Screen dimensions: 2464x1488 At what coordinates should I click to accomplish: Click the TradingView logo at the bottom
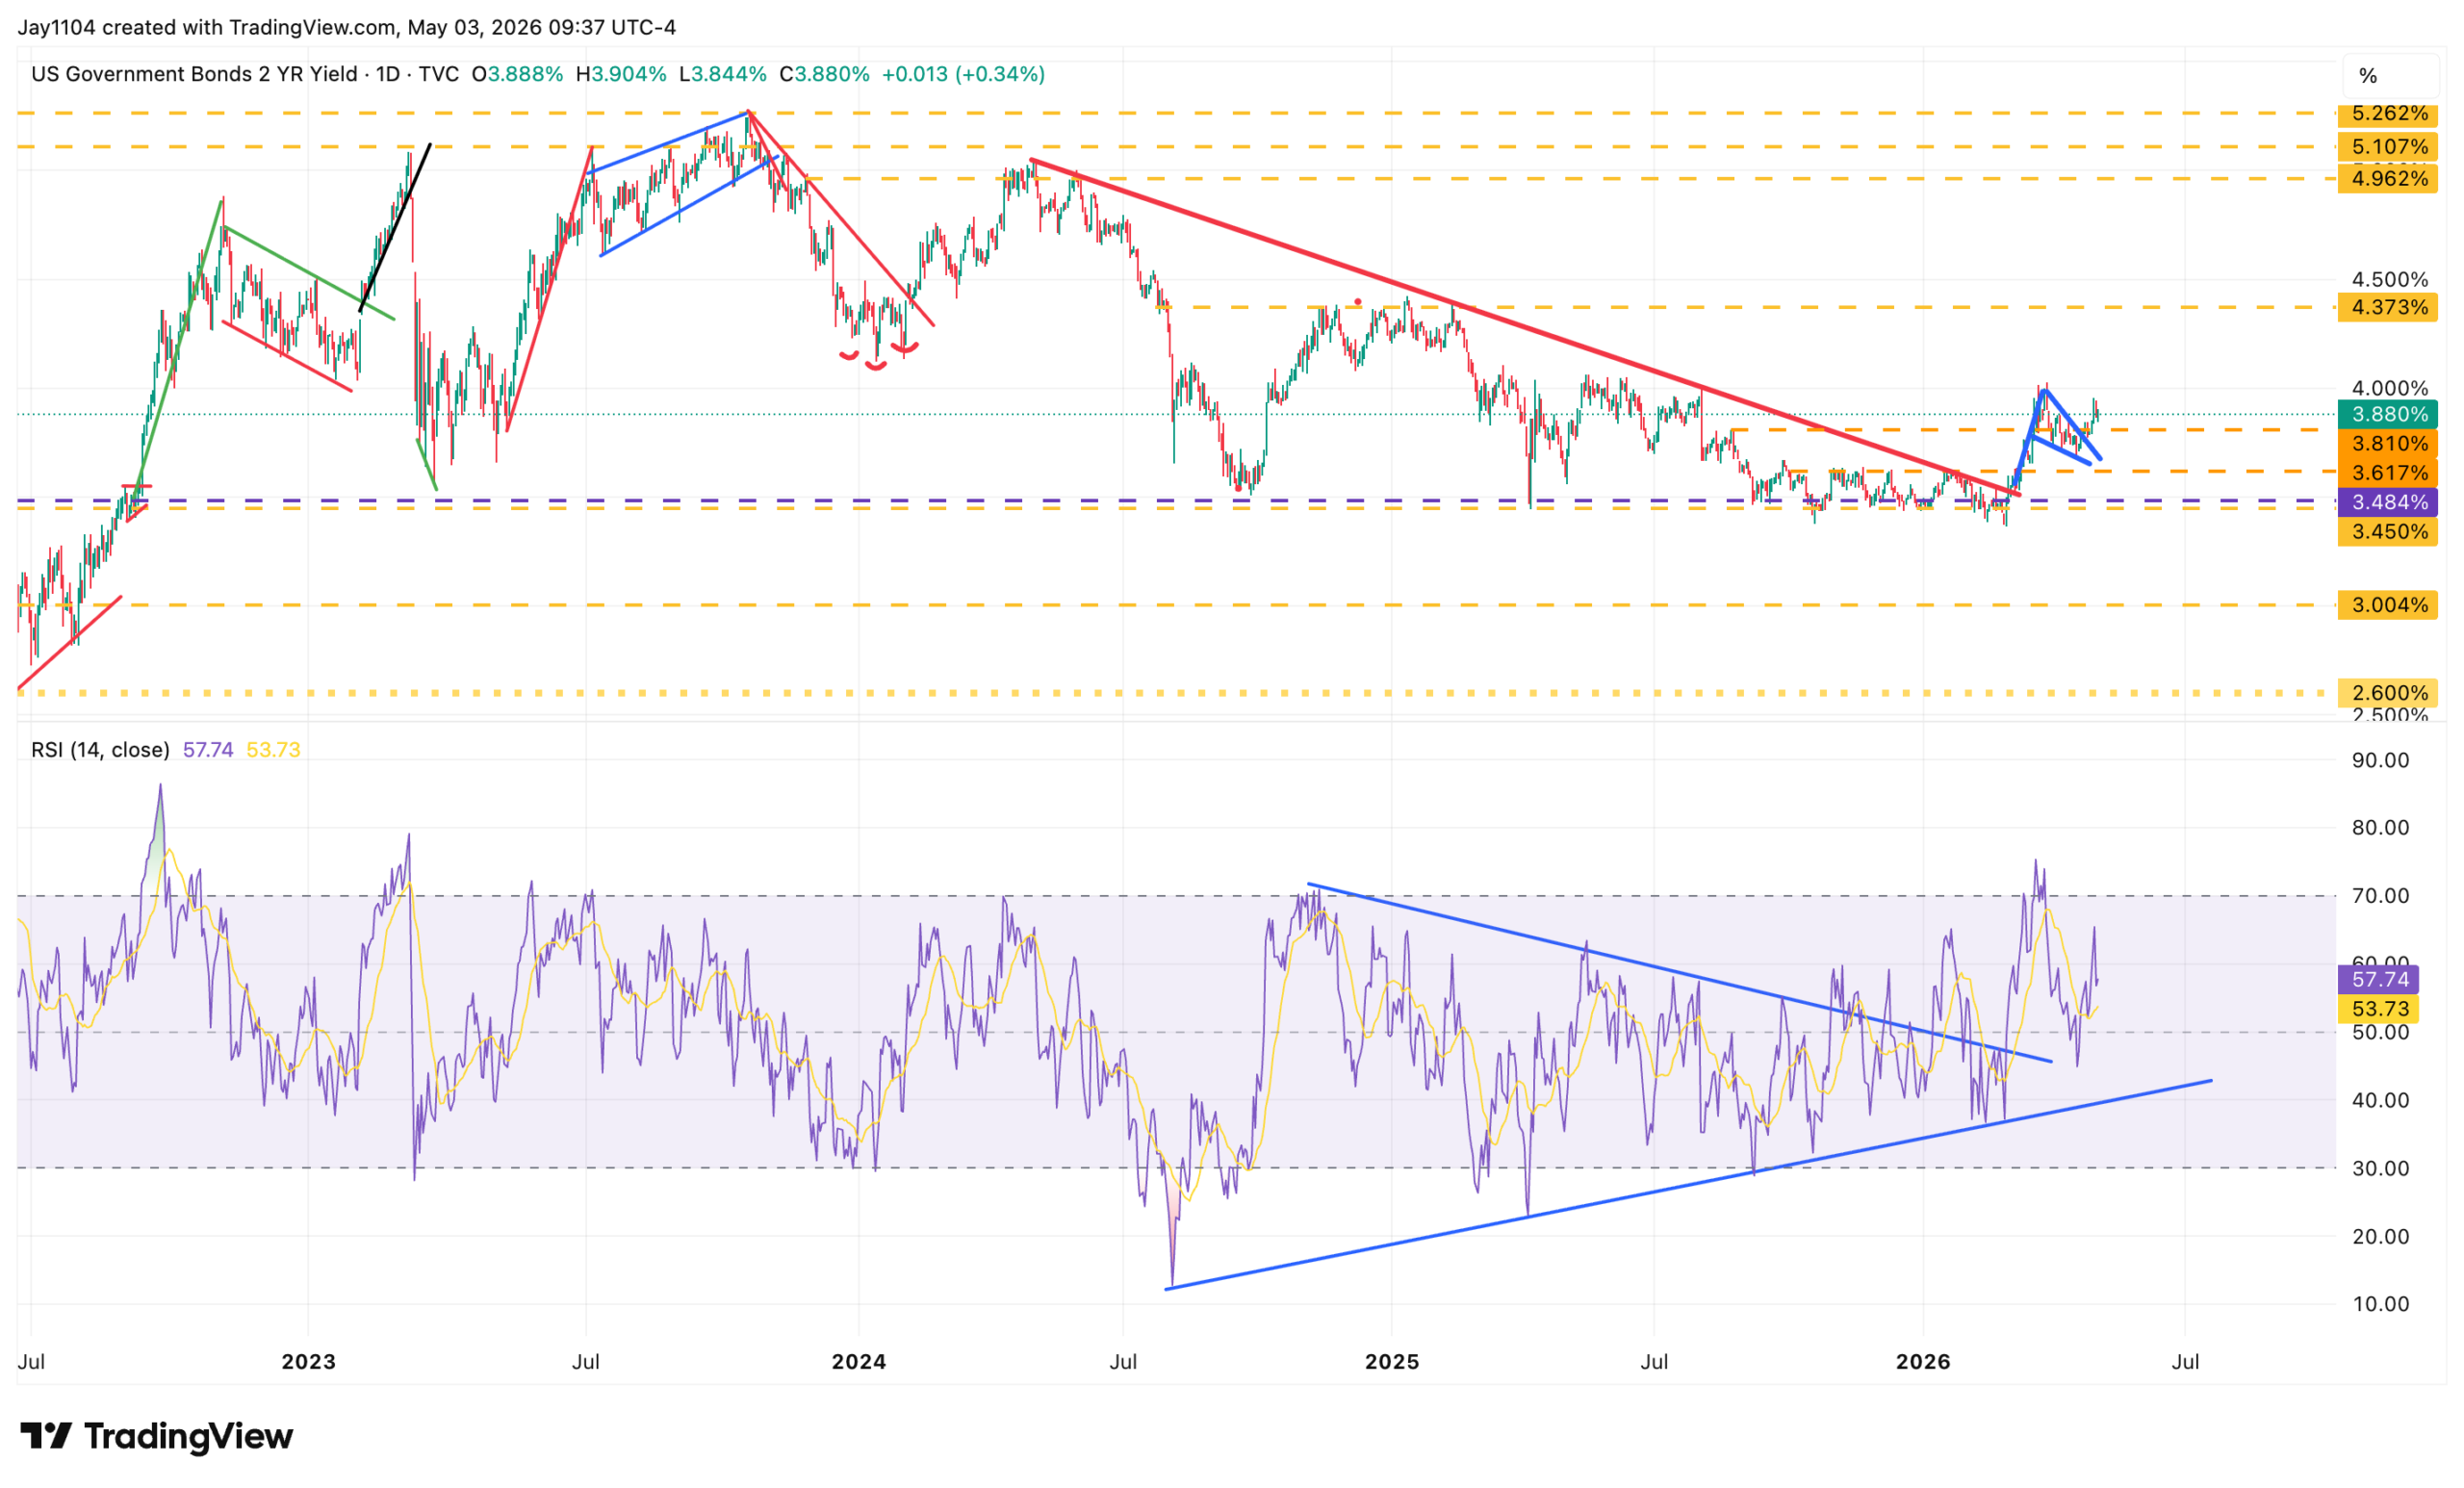157,1436
